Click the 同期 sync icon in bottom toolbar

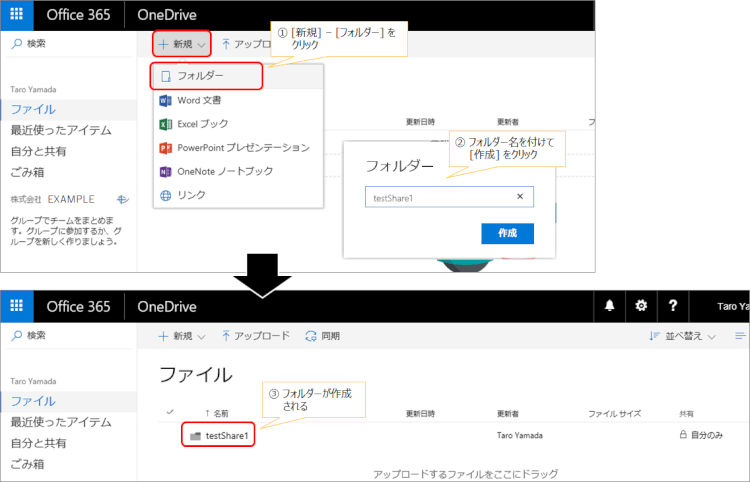[311, 336]
